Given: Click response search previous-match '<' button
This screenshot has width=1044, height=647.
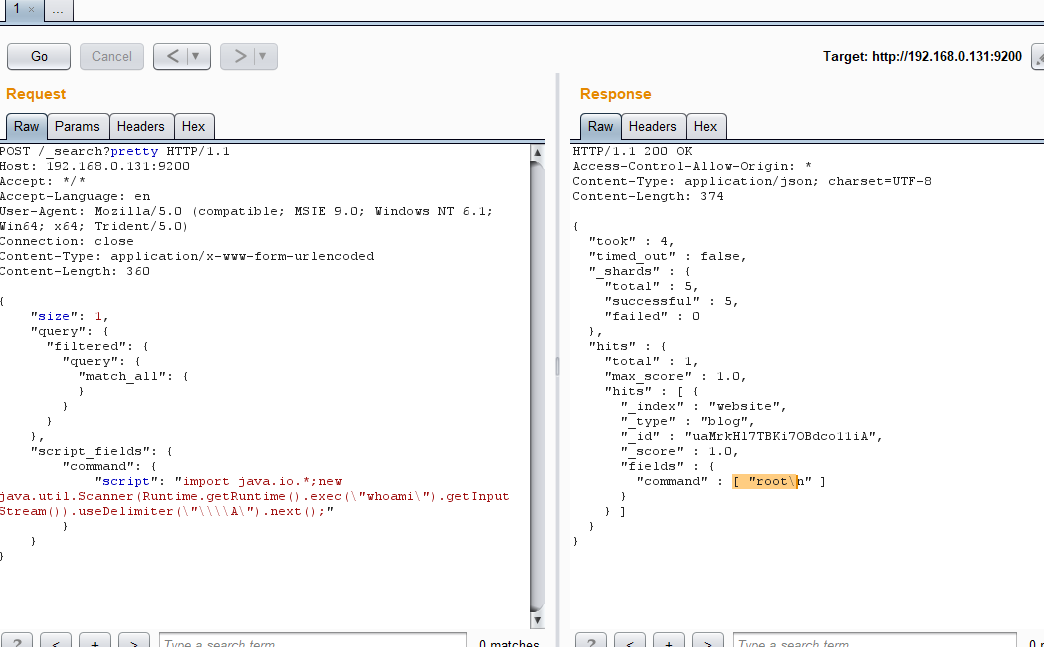Looking at the screenshot, I should (630, 640).
